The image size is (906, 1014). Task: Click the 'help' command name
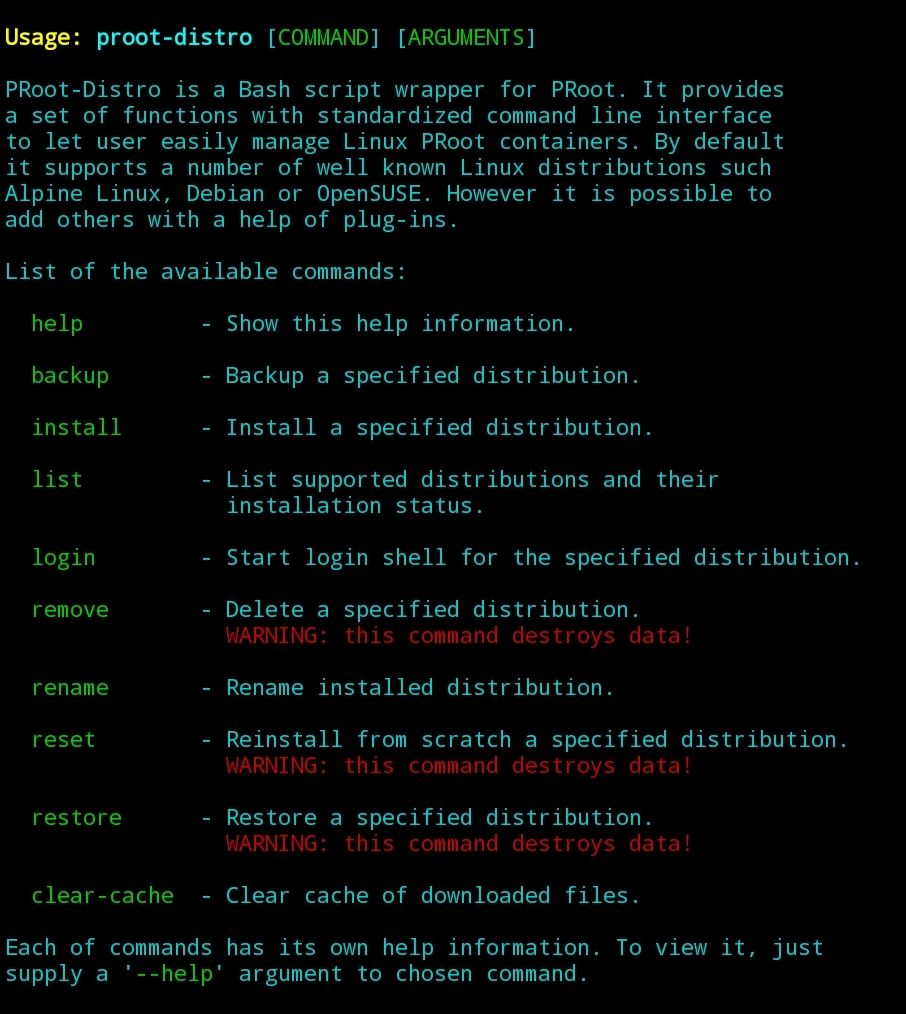(58, 323)
